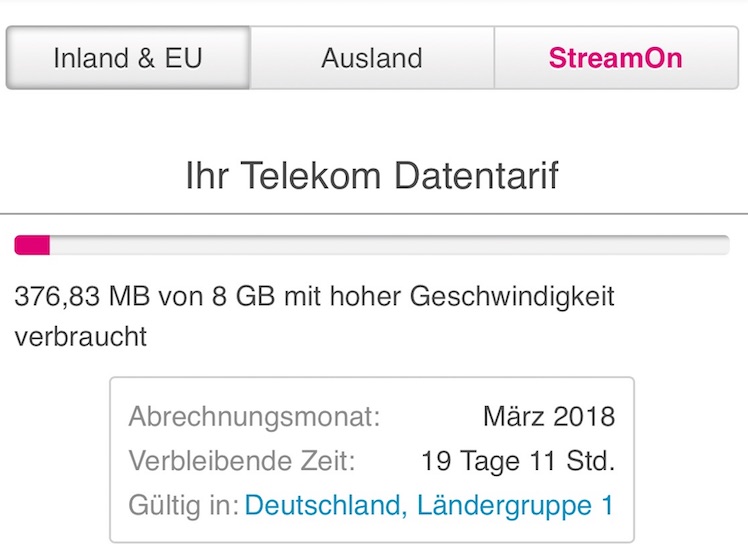This screenshot has height=544, width=748.
Task: Click the divider line under the heading
Action: pos(374,213)
